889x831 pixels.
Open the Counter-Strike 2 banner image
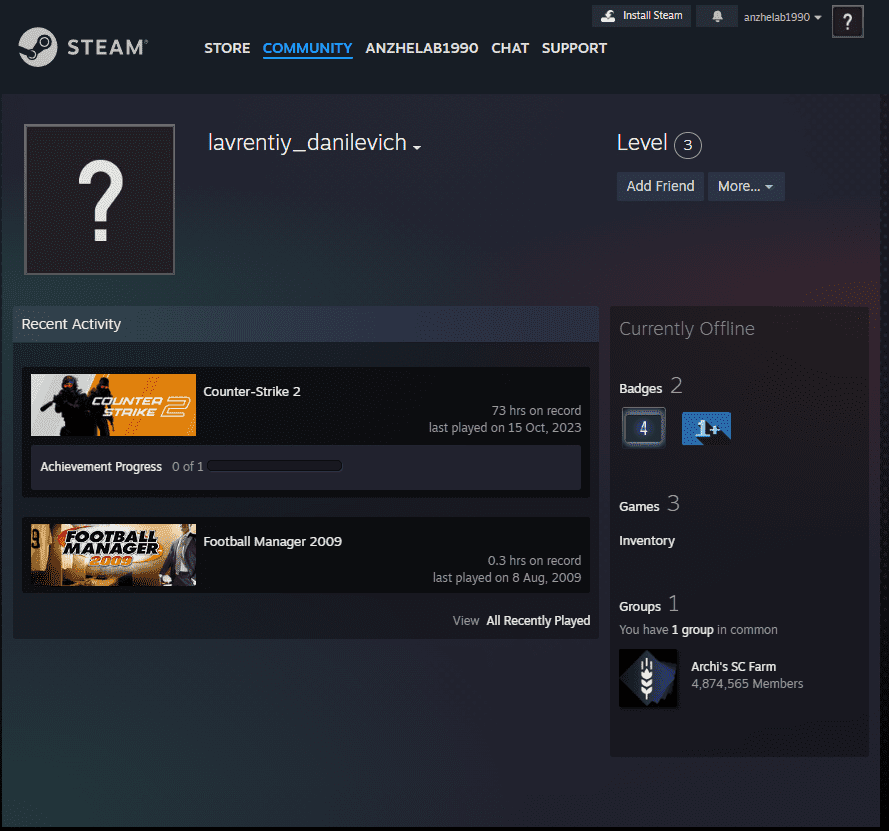(x=113, y=404)
